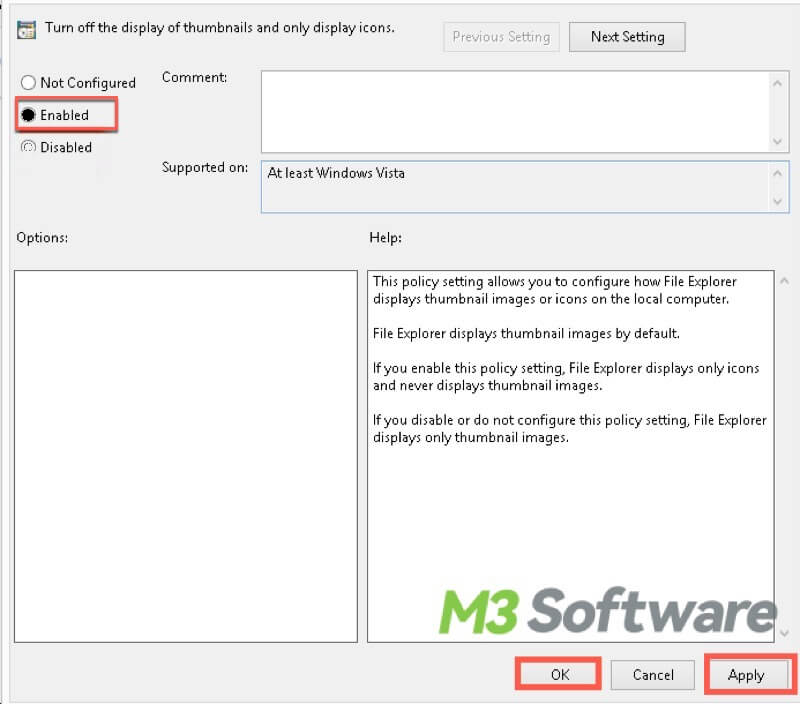Click the Help pane scroll up arrow
800x704 pixels.
point(785,280)
